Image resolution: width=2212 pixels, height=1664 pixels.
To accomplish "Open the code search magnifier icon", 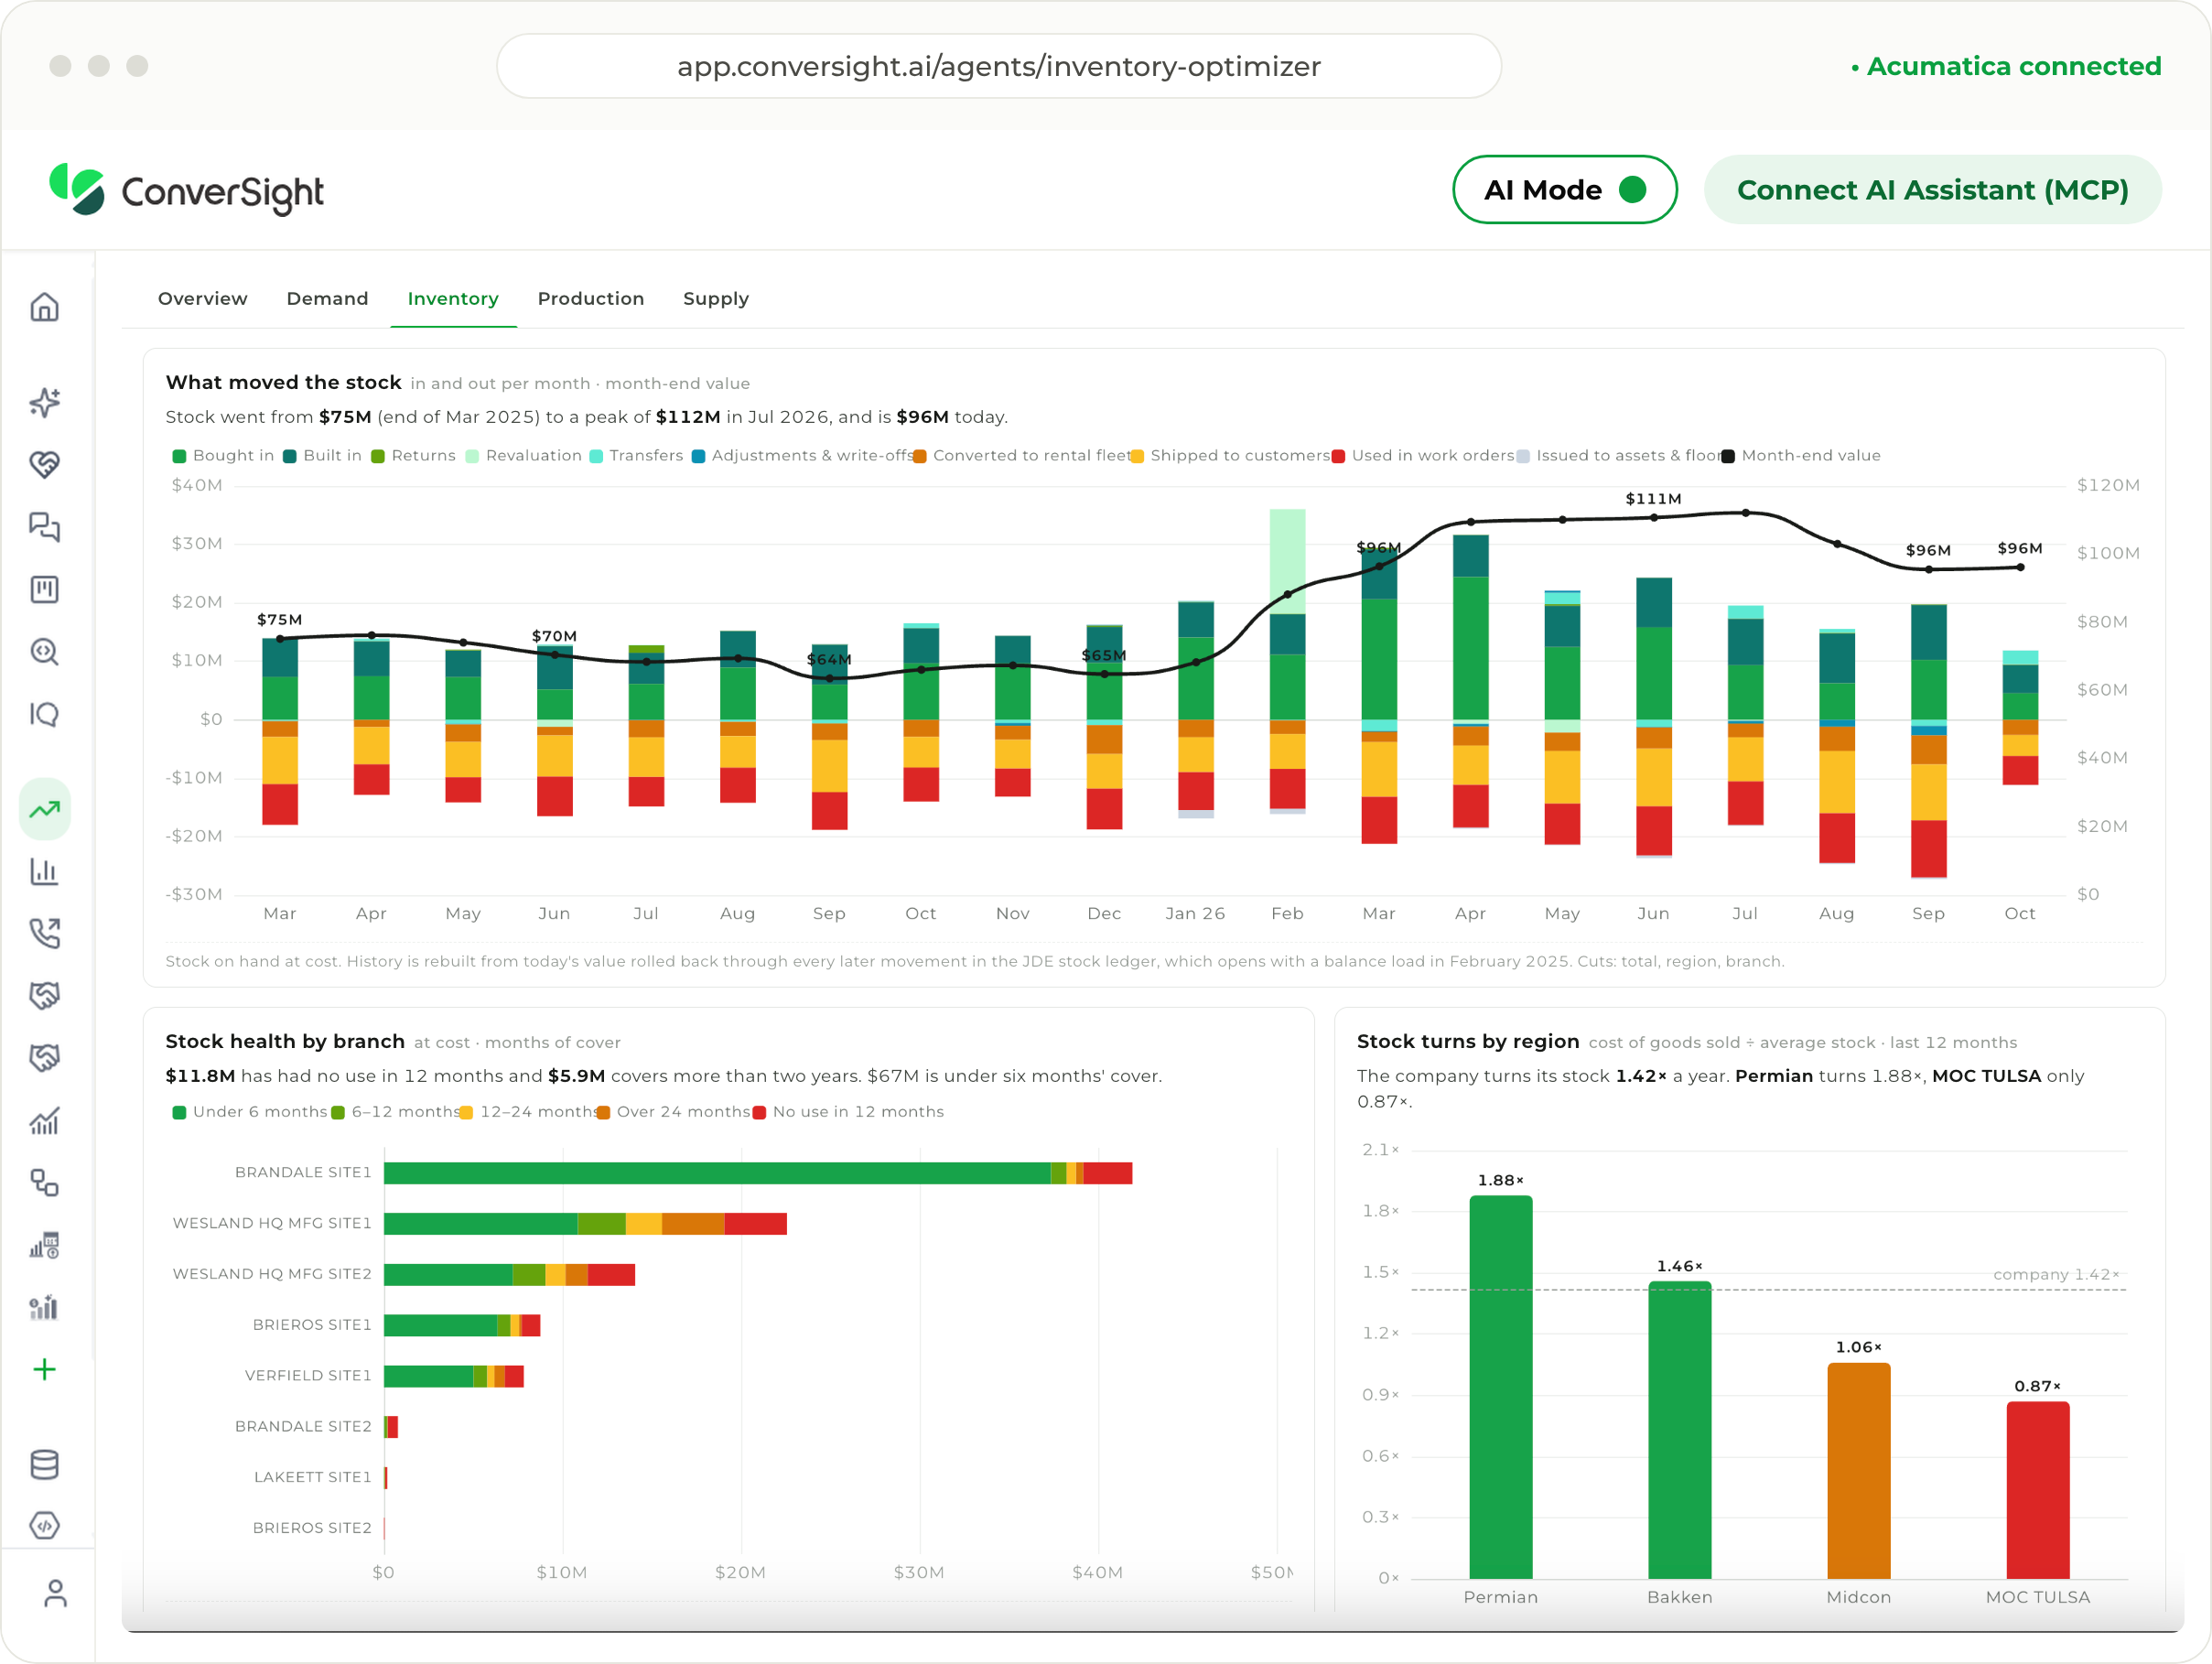I will pyautogui.click(x=44, y=652).
